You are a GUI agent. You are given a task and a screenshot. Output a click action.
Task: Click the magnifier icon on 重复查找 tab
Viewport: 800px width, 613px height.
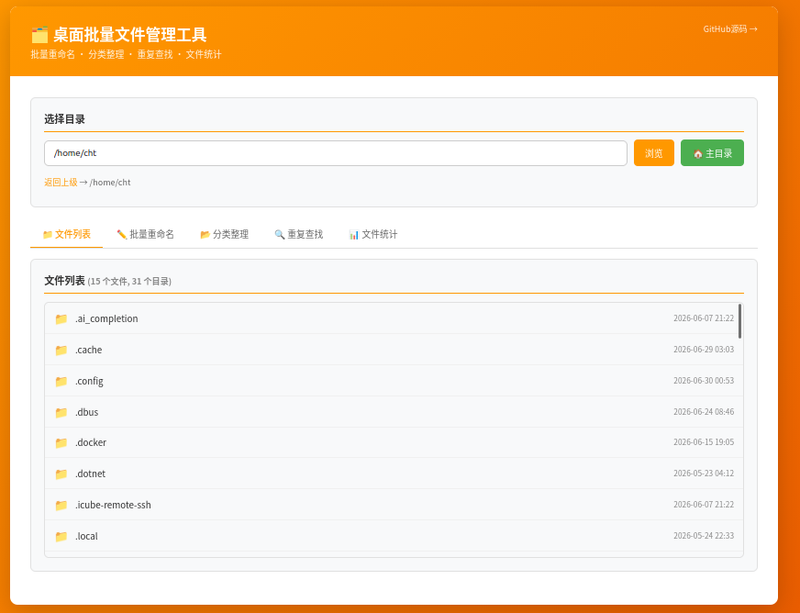point(279,234)
